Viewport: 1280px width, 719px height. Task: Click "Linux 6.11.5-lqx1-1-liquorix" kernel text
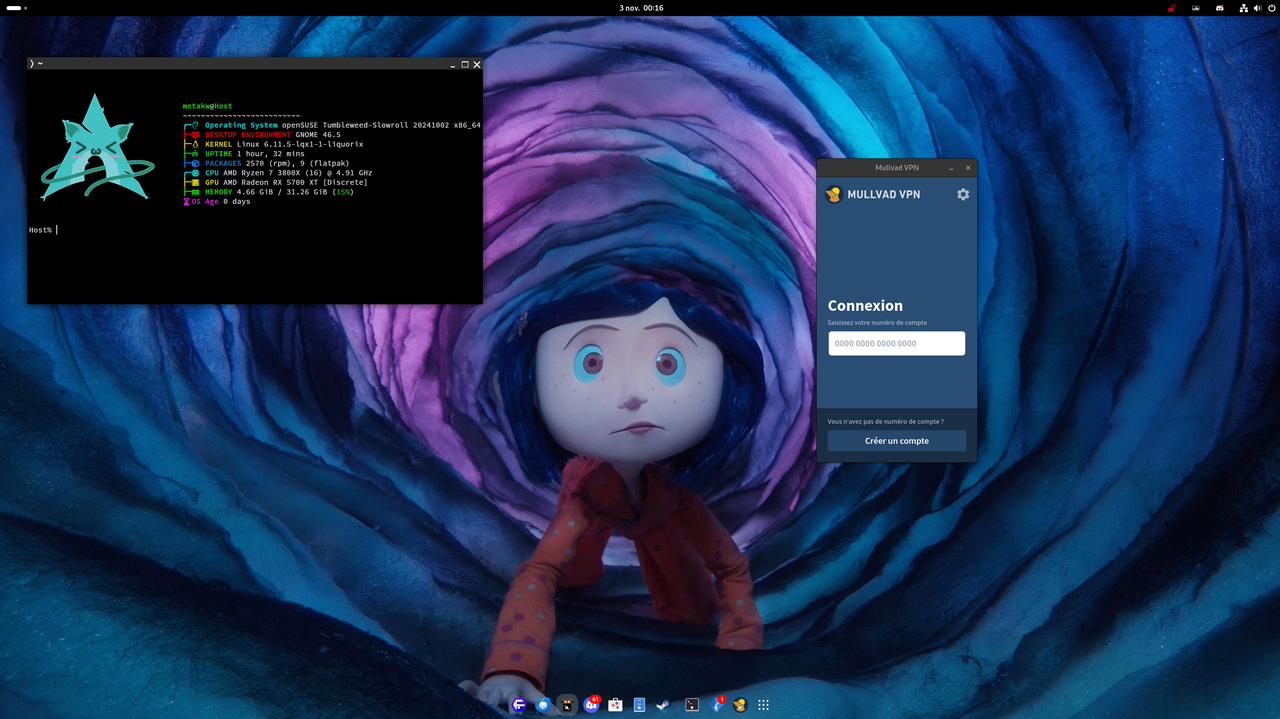click(300, 144)
